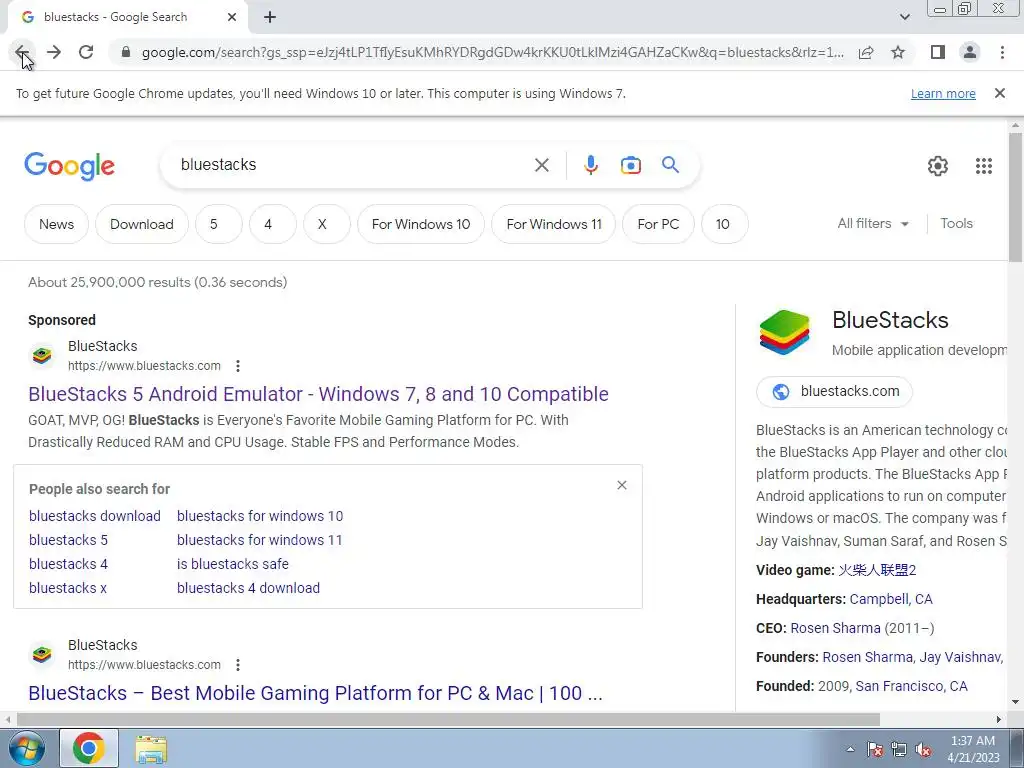The height and width of the screenshot is (768, 1024).
Task: Click the horizontal page scrollbar thumb
Action: tap(448, 719)
